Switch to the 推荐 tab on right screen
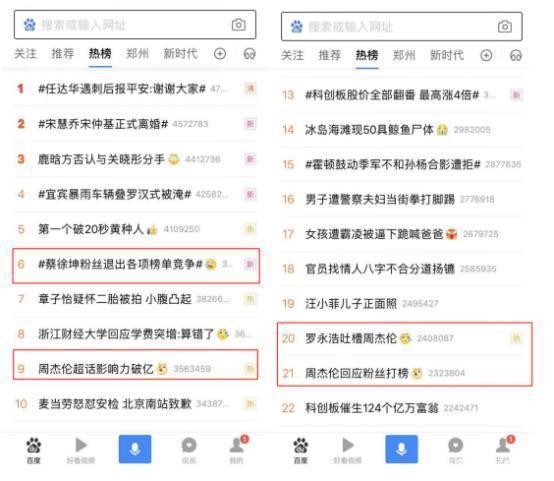The height and width of the screenshot is (481, 554). tap(330, 55)
